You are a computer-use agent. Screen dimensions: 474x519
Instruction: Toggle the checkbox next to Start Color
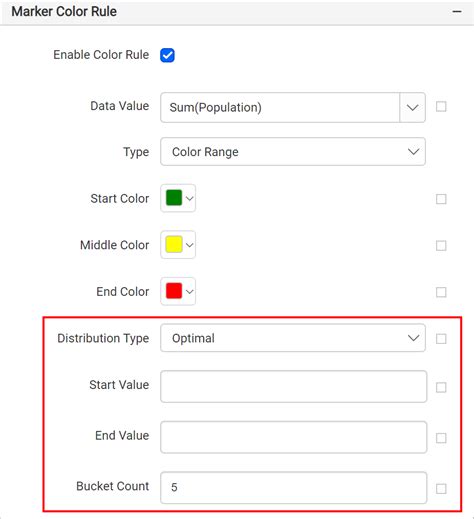click(441, 199)
